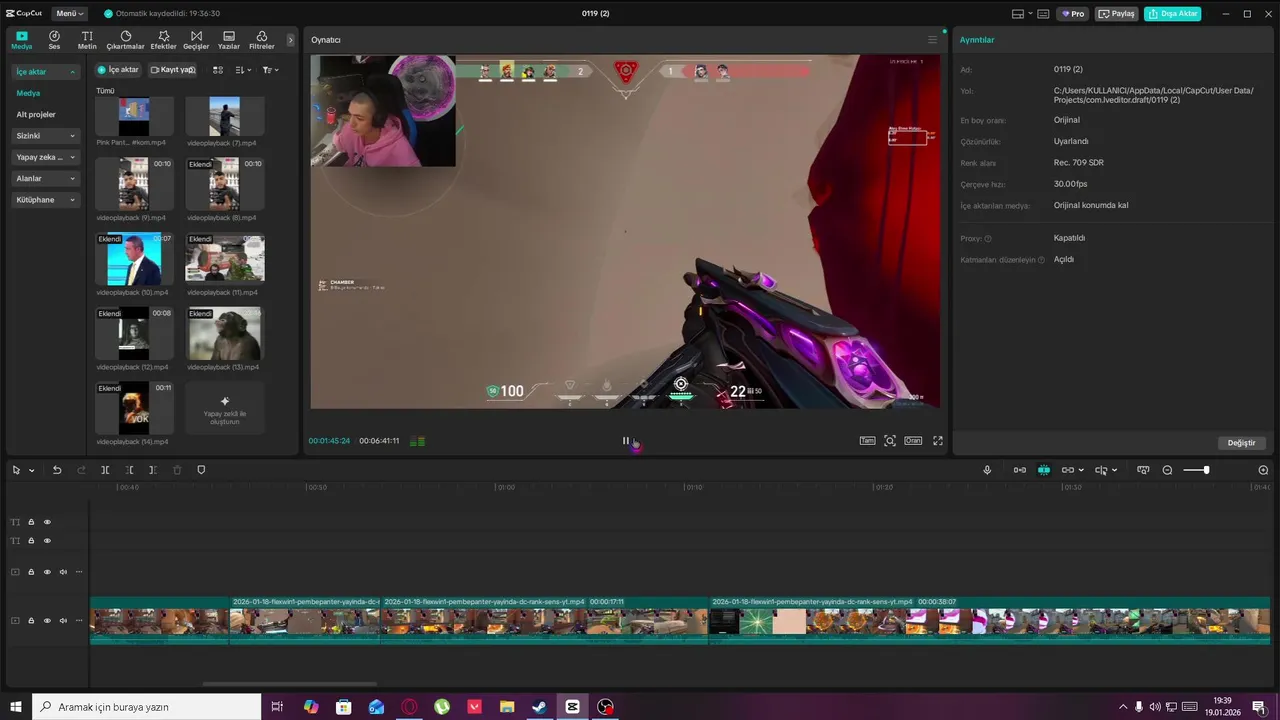This screenshot has width=1280, height=720.
Task: Add a marker on the timeline
Action: 201,470
